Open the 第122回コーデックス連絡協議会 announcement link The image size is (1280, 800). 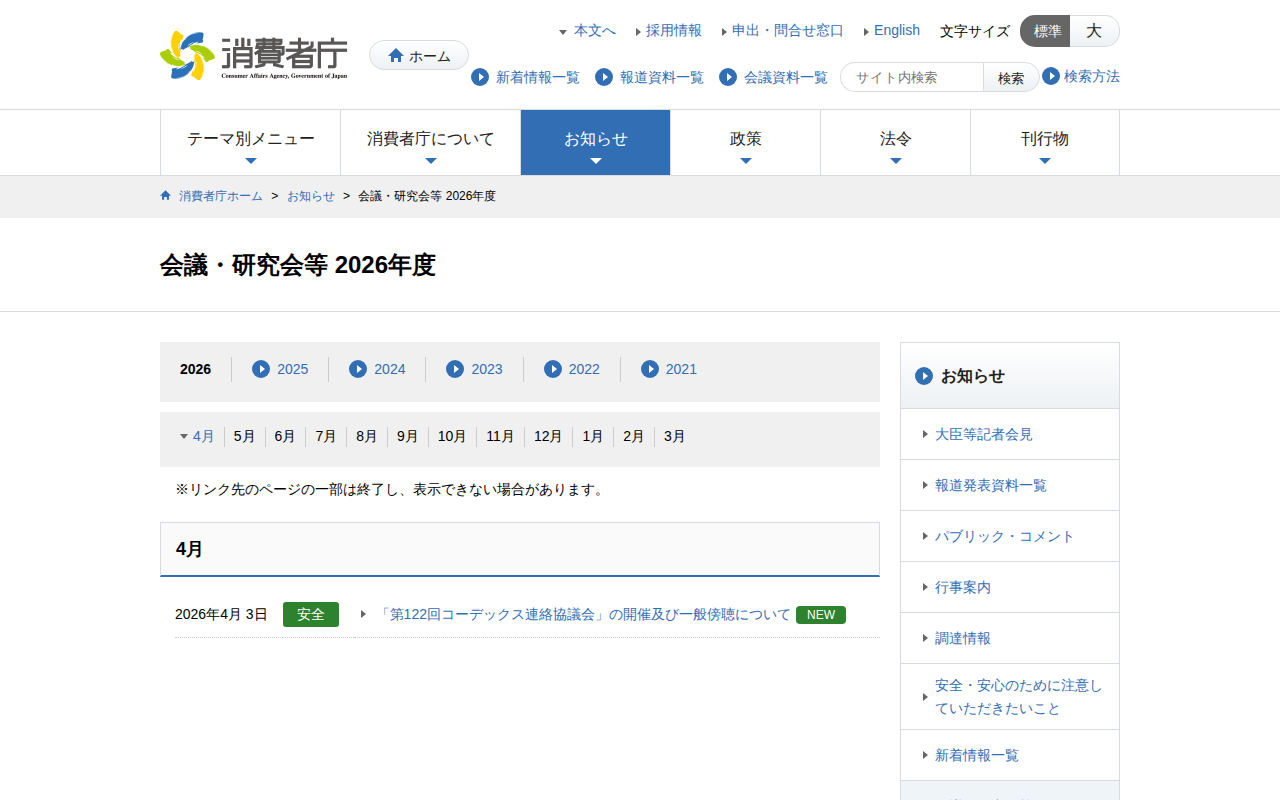click(x=584, y=614)
